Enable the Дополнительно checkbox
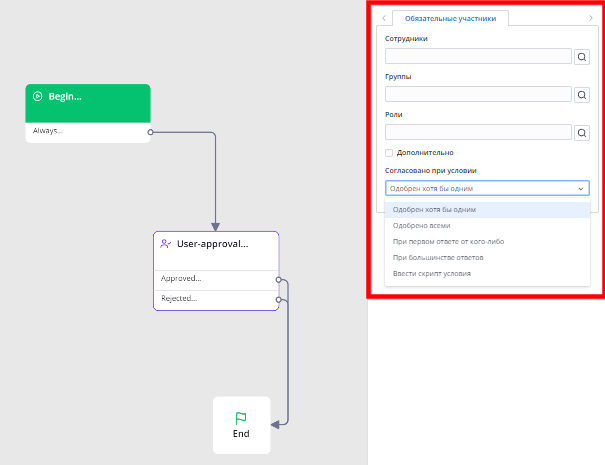The image size is (605, 465). (x=389, y=153)
